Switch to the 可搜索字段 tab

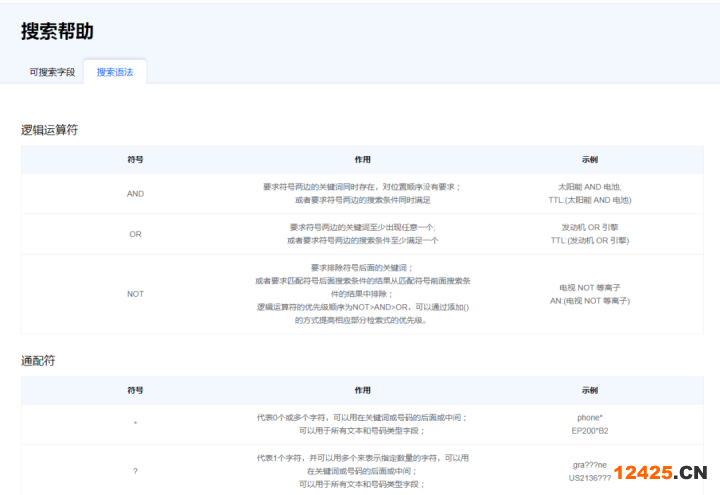click(x=52, y=72)
